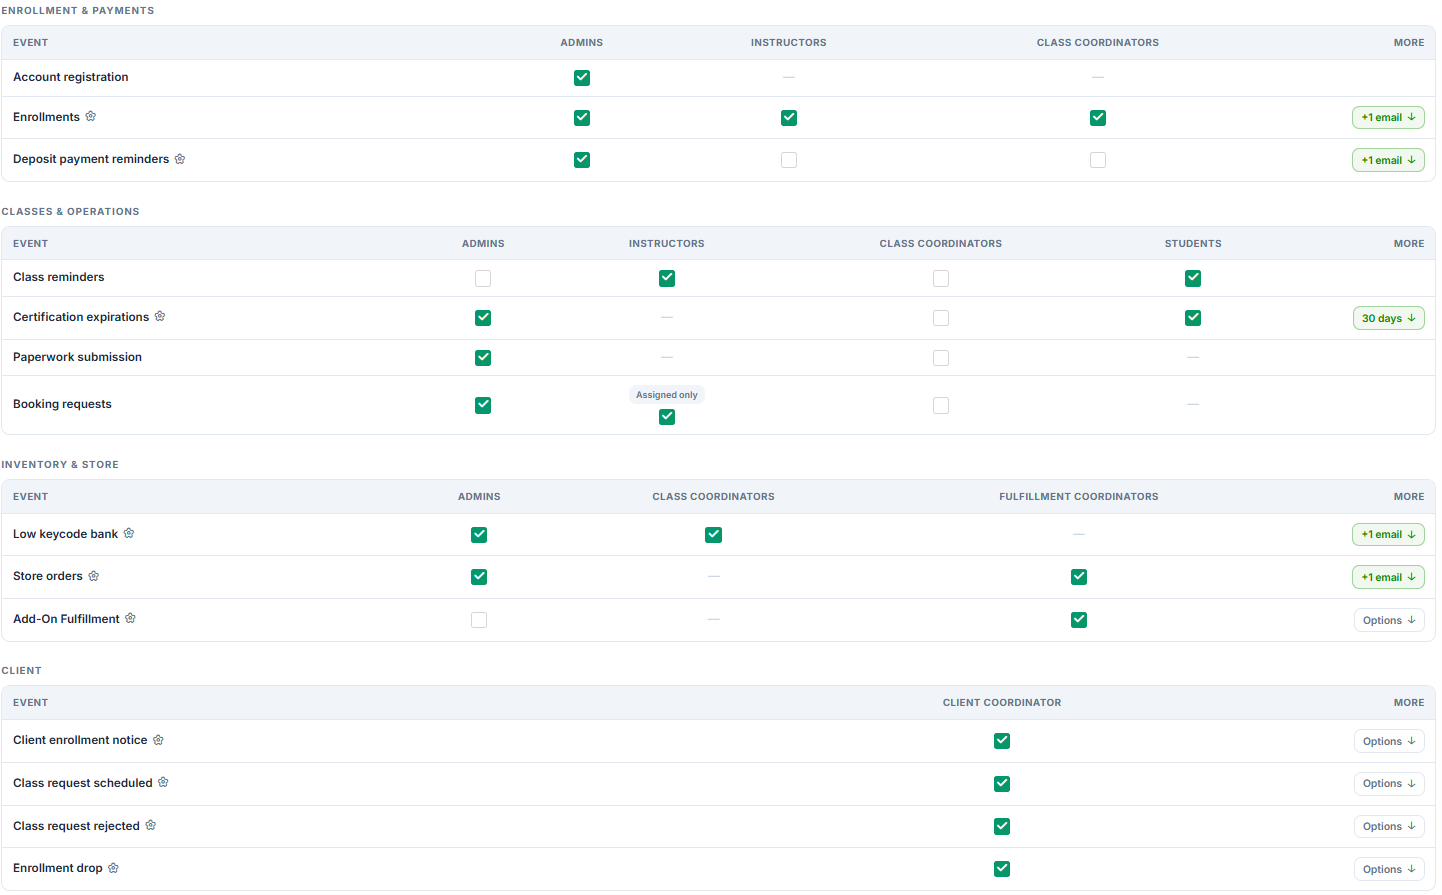
Task: Expand Options for Class request rejected
Action: 1389,826
